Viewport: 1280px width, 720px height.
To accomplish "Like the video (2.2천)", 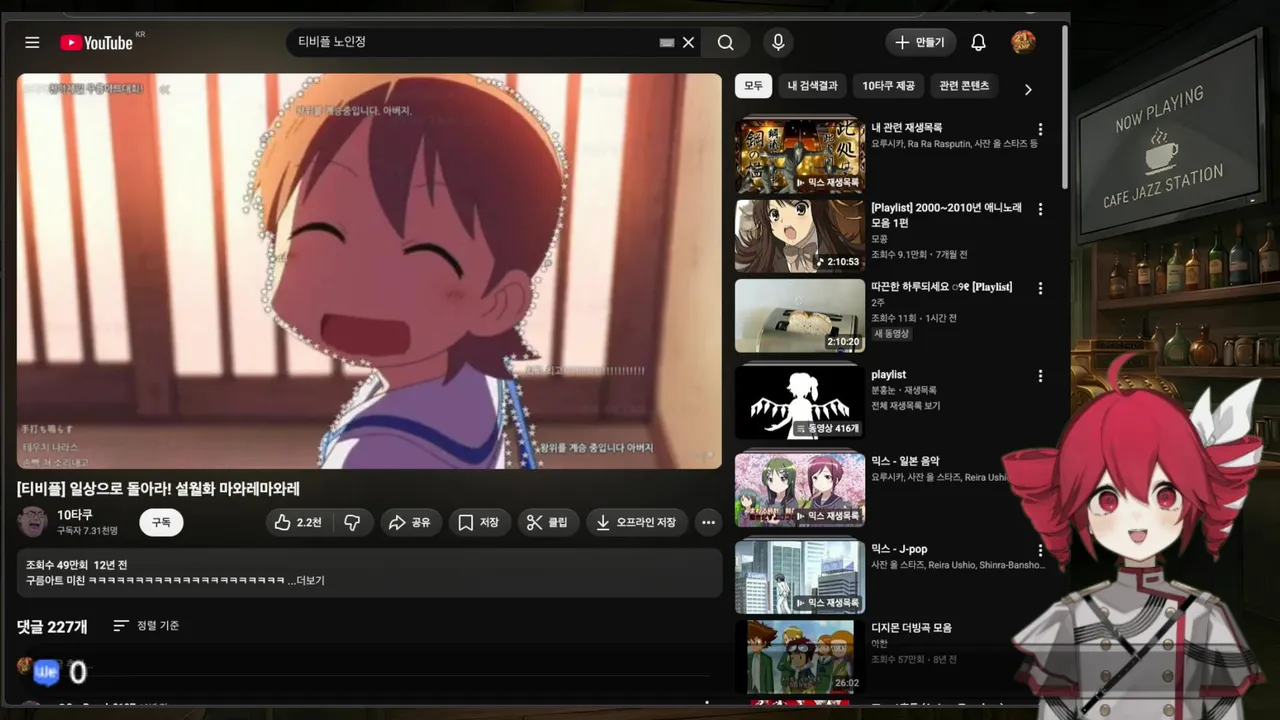I will 298,522.
